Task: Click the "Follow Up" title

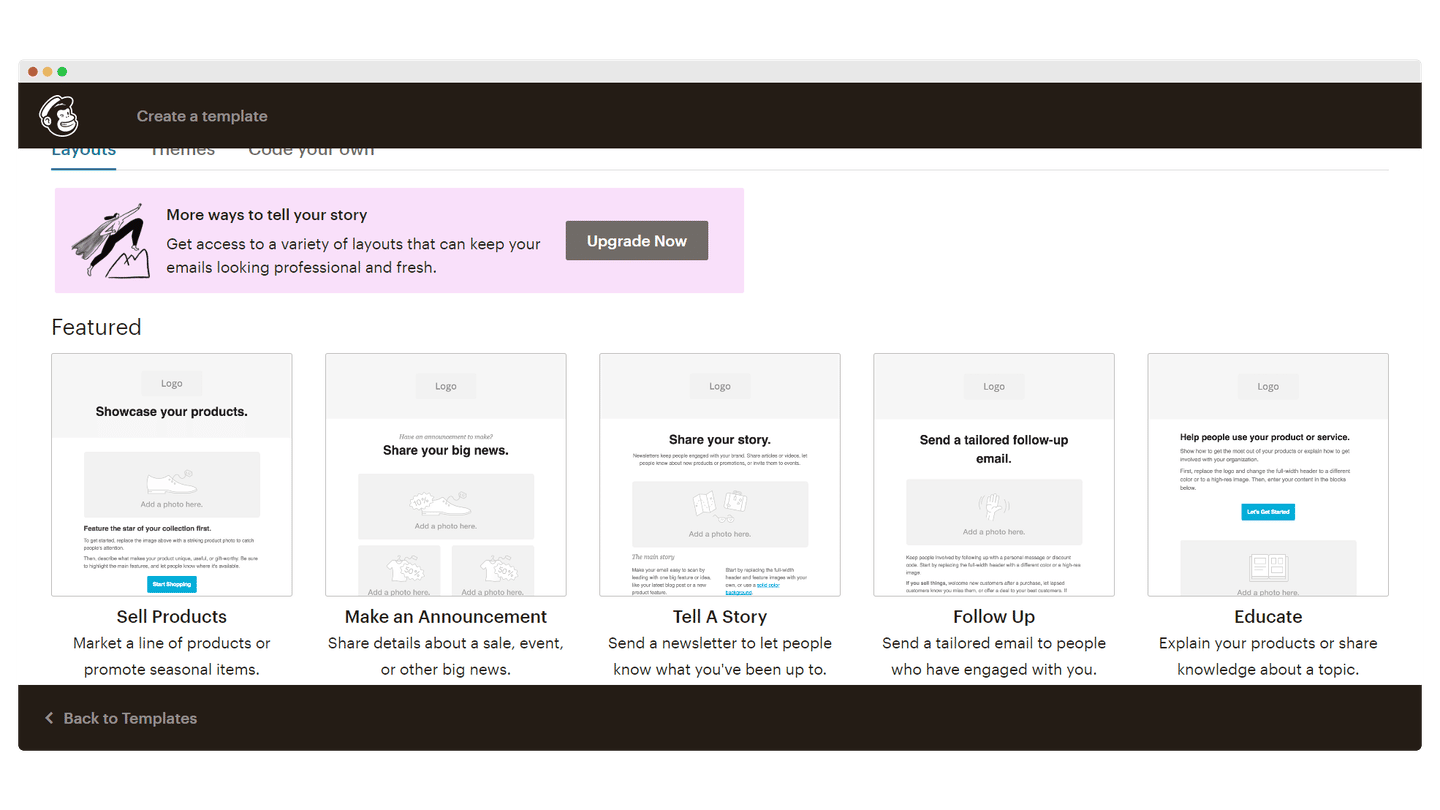Action: coord(994,617)
